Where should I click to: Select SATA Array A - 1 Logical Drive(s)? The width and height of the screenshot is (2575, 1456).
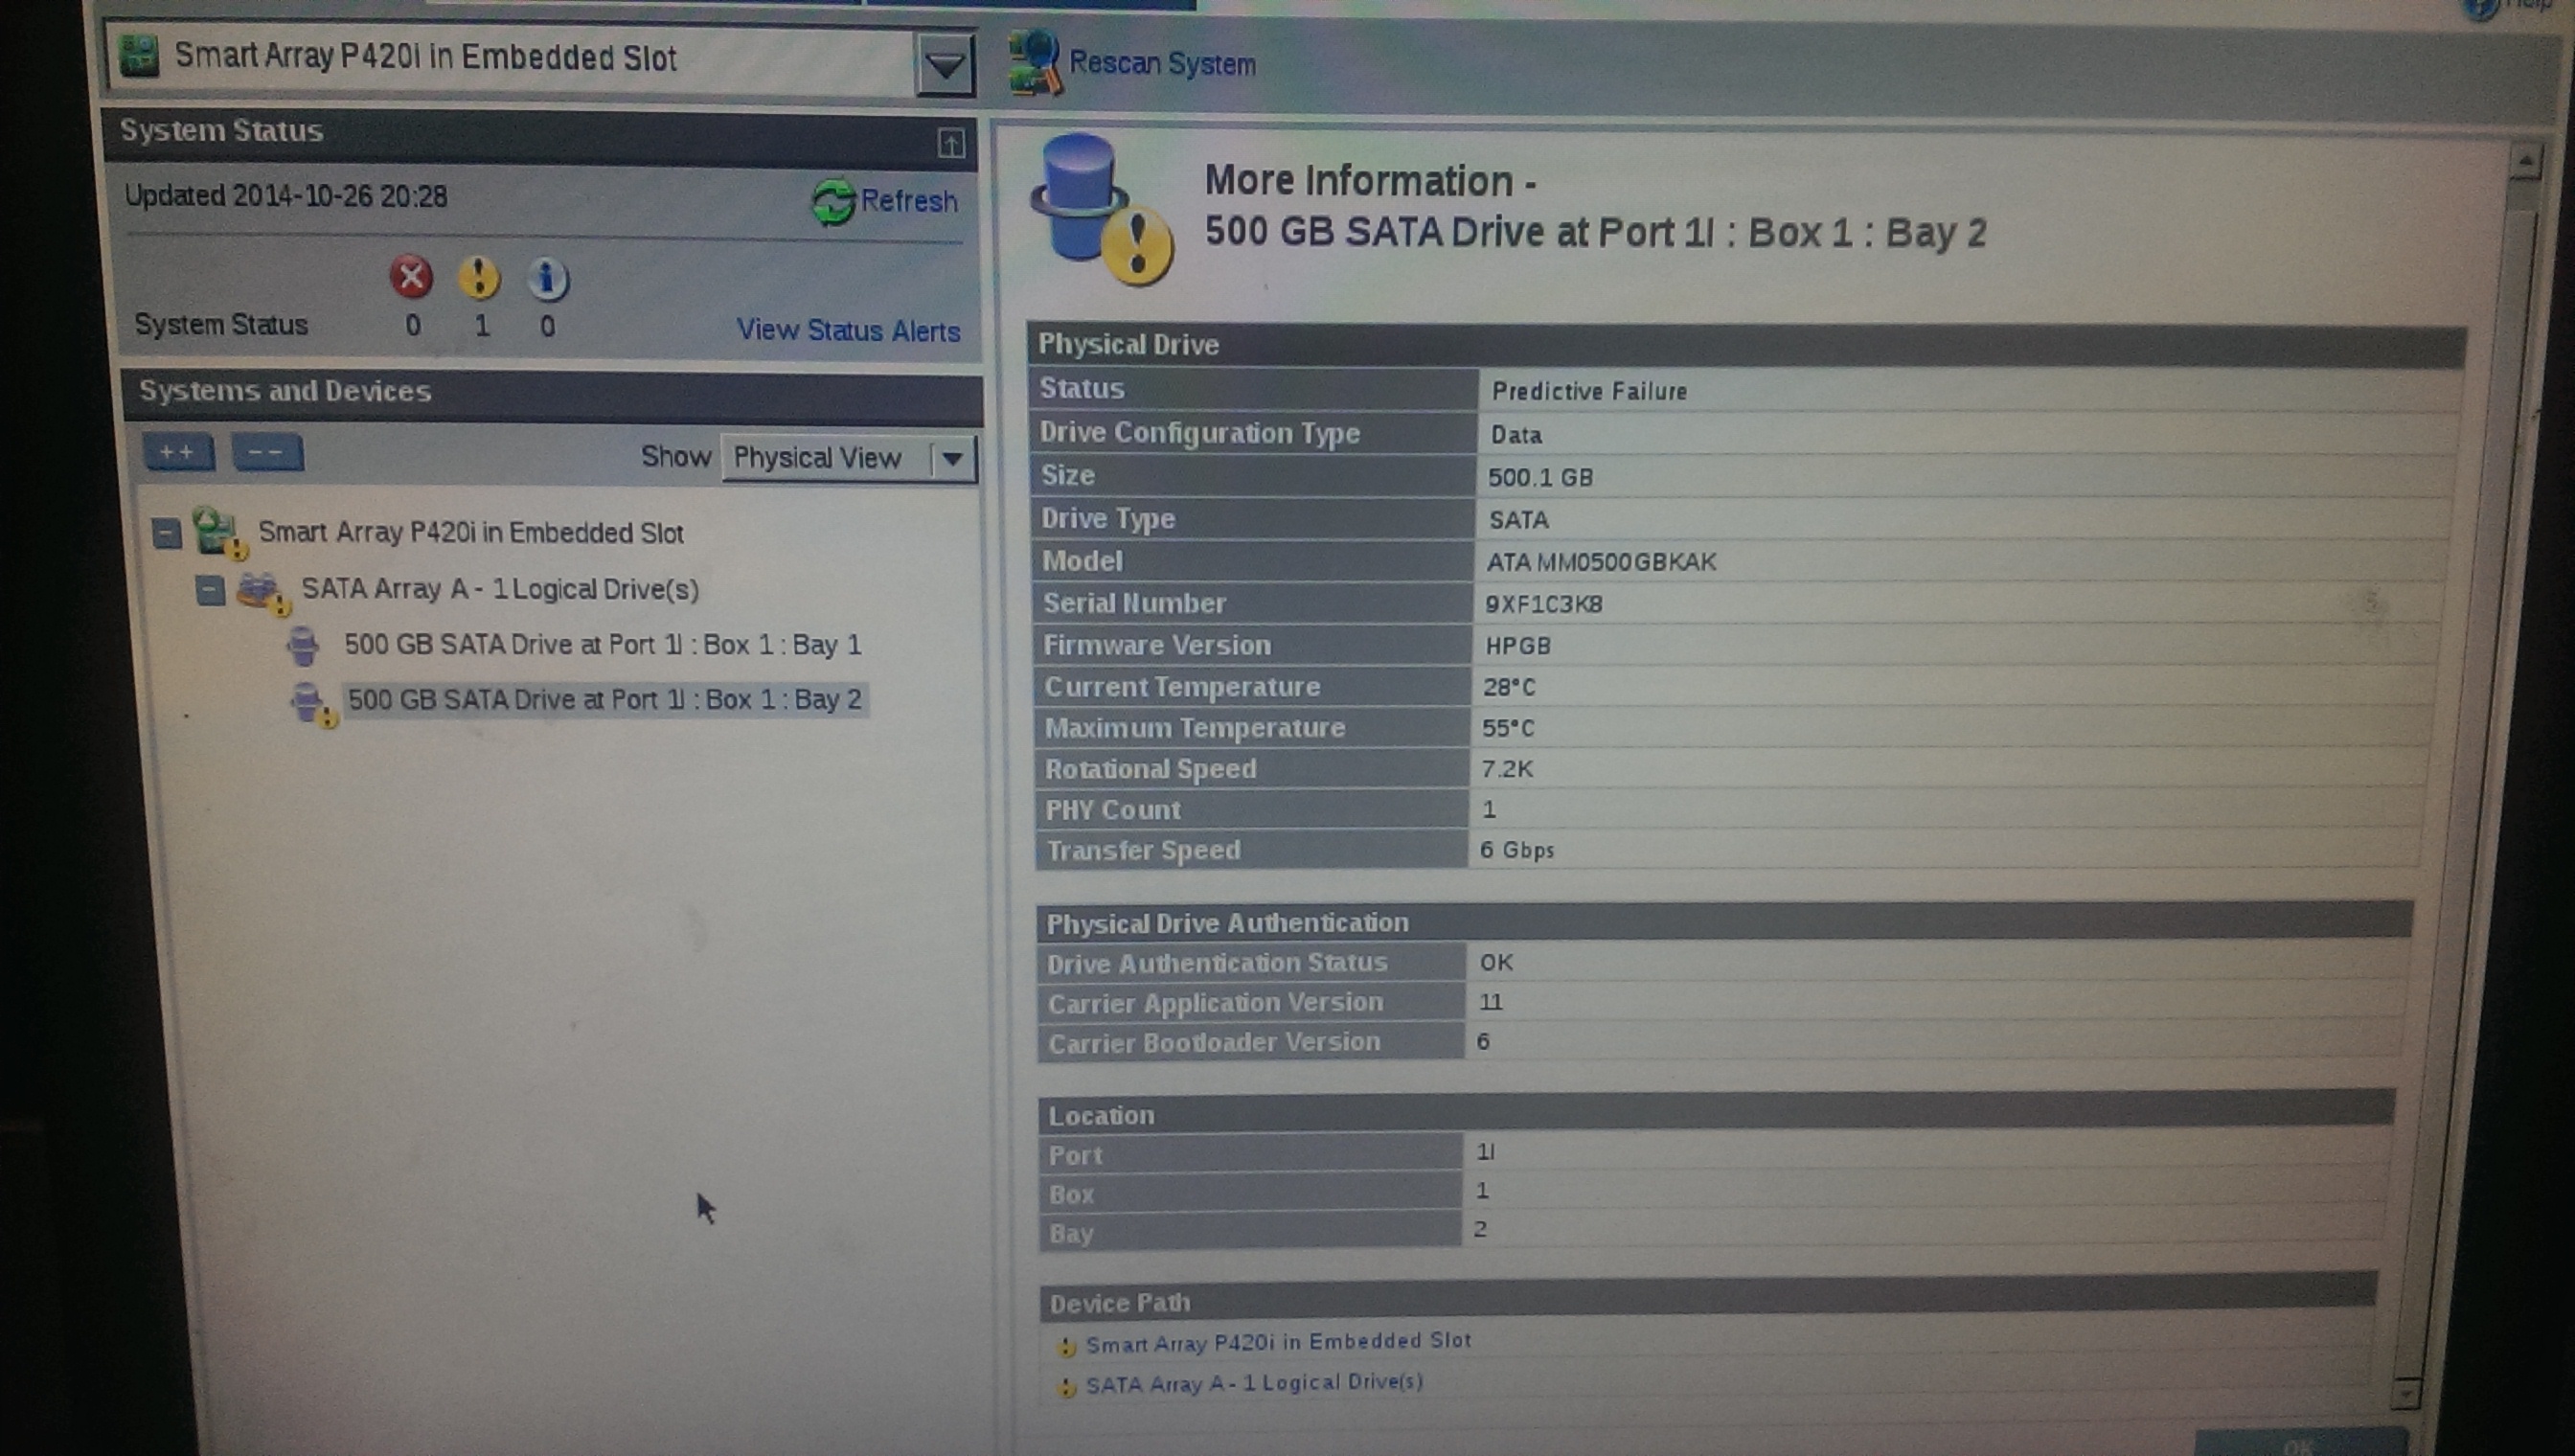point(500,589)
